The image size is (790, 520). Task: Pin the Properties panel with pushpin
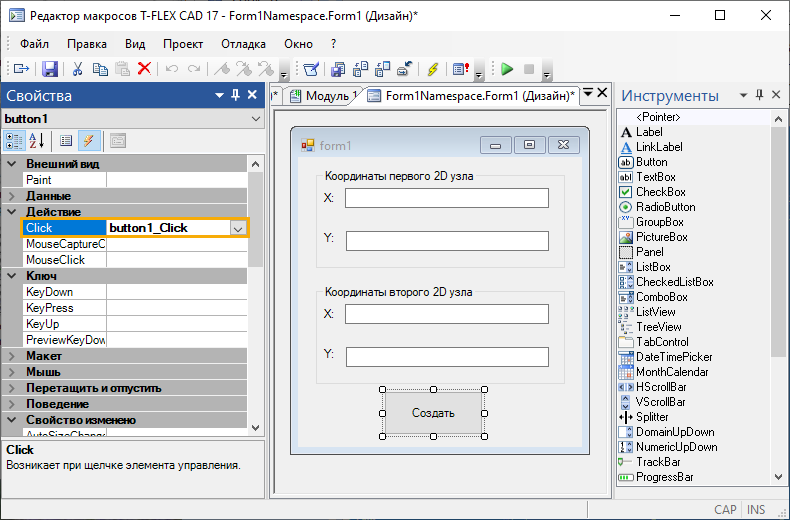(236, 96)
